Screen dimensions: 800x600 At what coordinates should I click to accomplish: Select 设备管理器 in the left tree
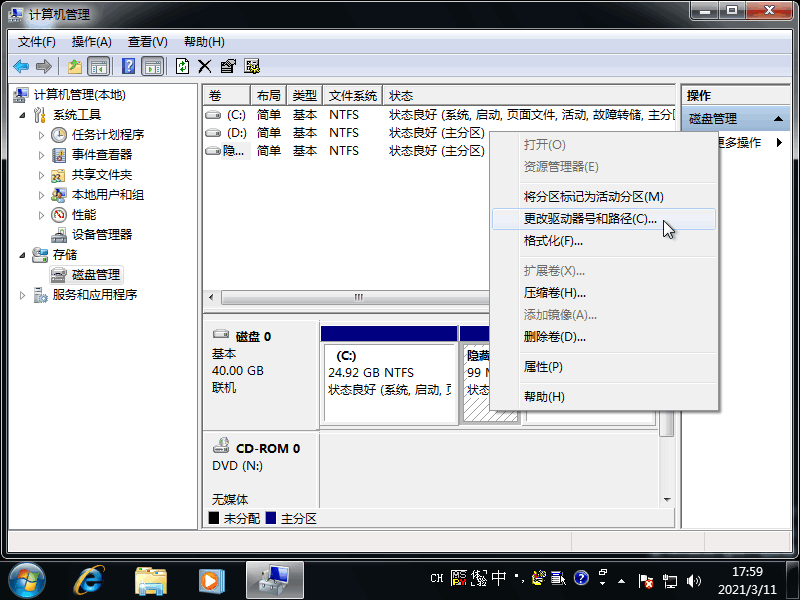coord(101,235)
